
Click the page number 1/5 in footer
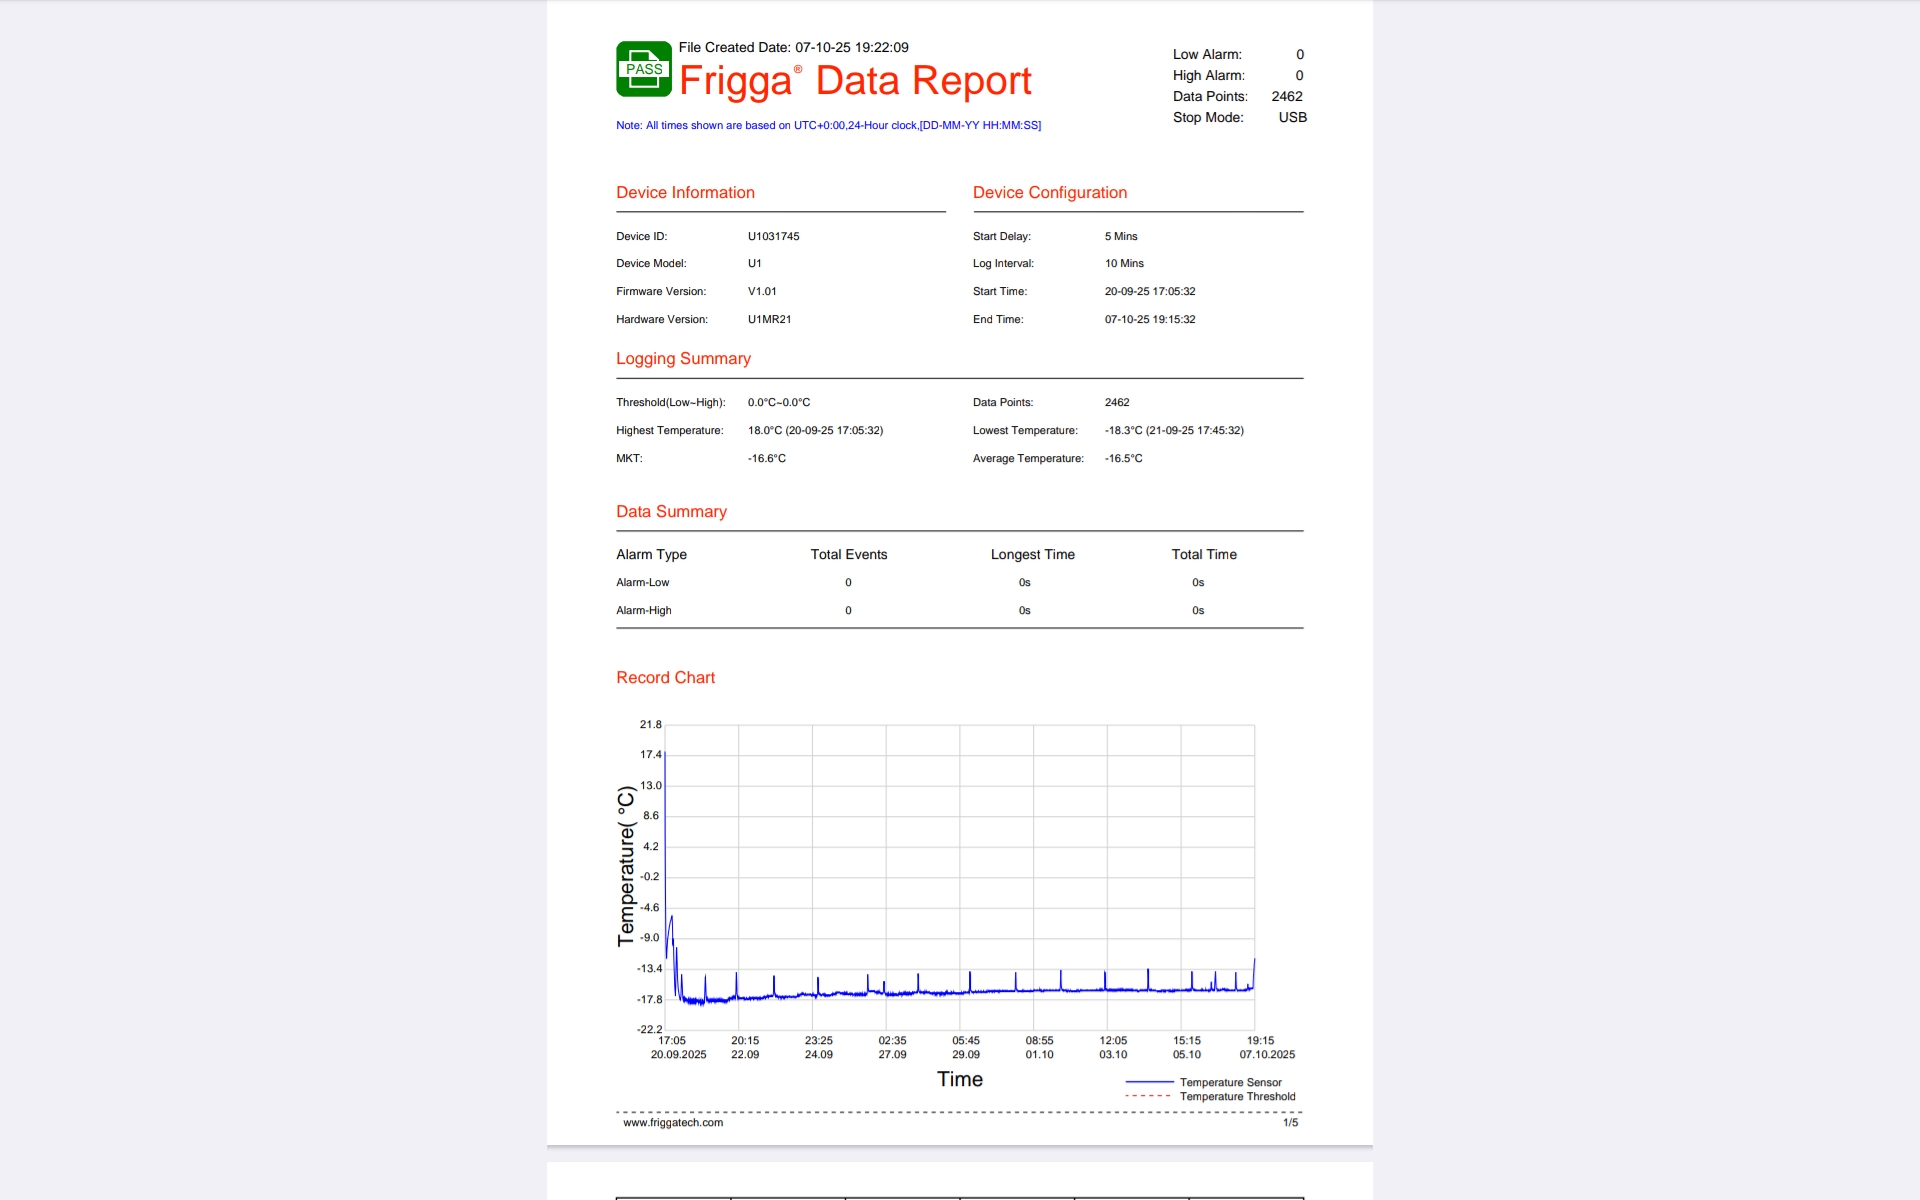coord(1290,1122)
